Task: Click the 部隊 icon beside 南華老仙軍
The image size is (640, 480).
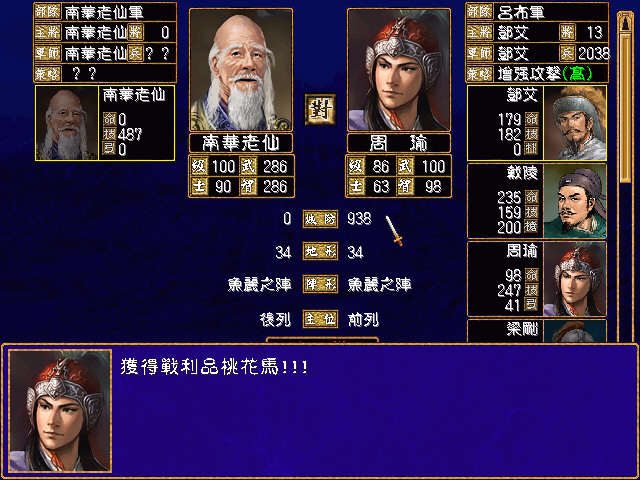Action: pyautogui.click(x=48, y=12)
